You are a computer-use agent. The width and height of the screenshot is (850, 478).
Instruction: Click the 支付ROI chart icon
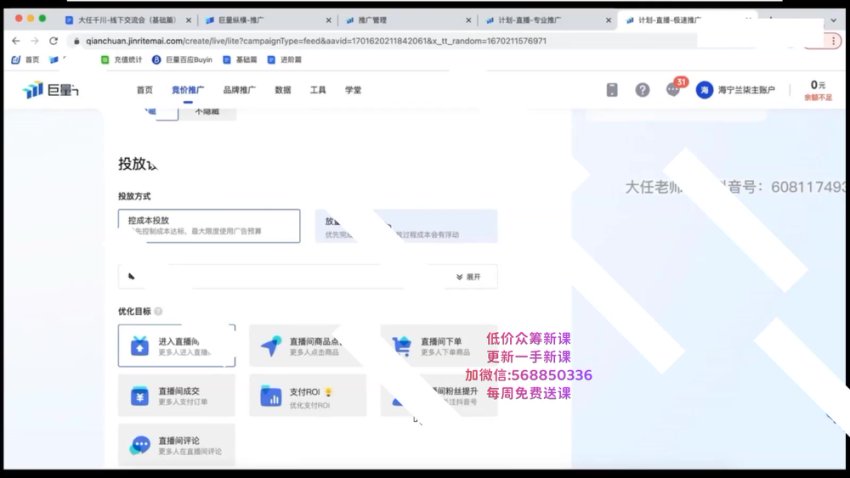(271, 397)
